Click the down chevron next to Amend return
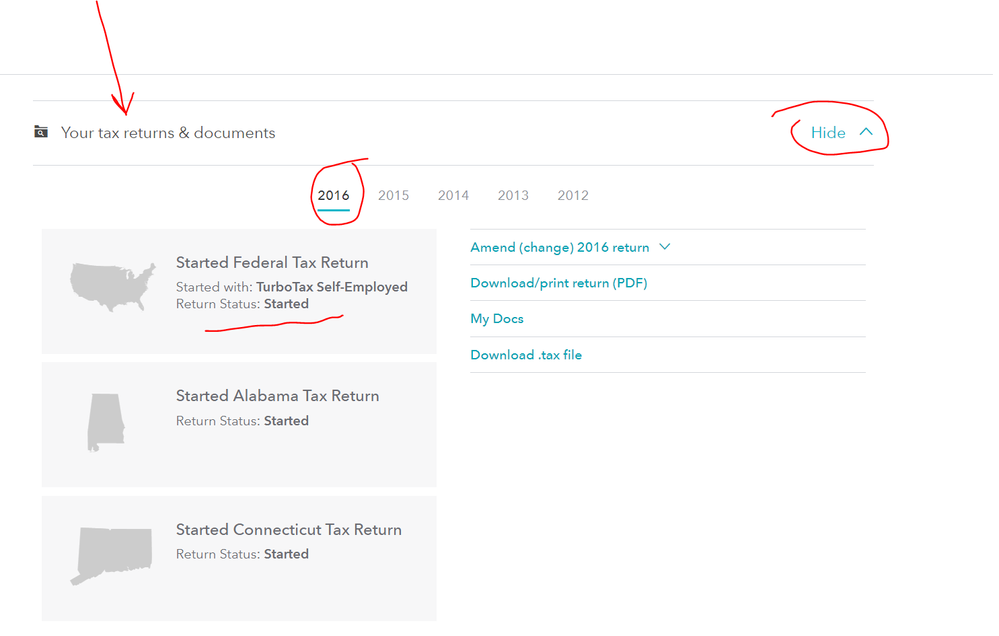 [x=664, y=247]
